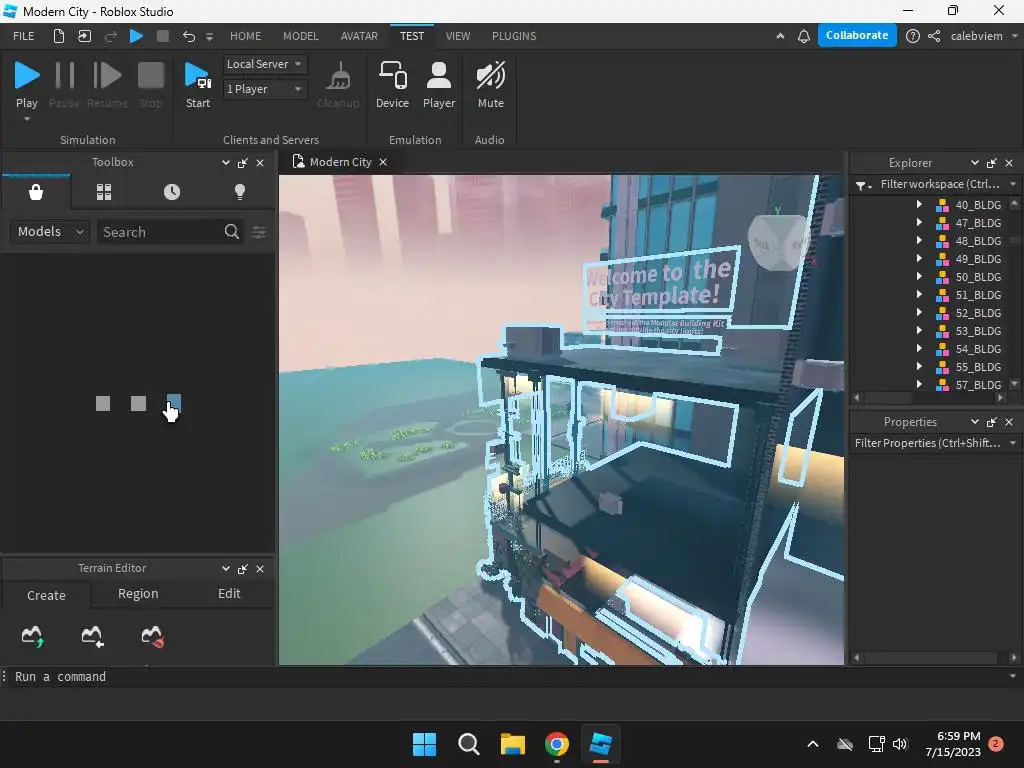Click the quick access Play icon
This screenshot has height=768, width=1024.
tap(136, 36)
